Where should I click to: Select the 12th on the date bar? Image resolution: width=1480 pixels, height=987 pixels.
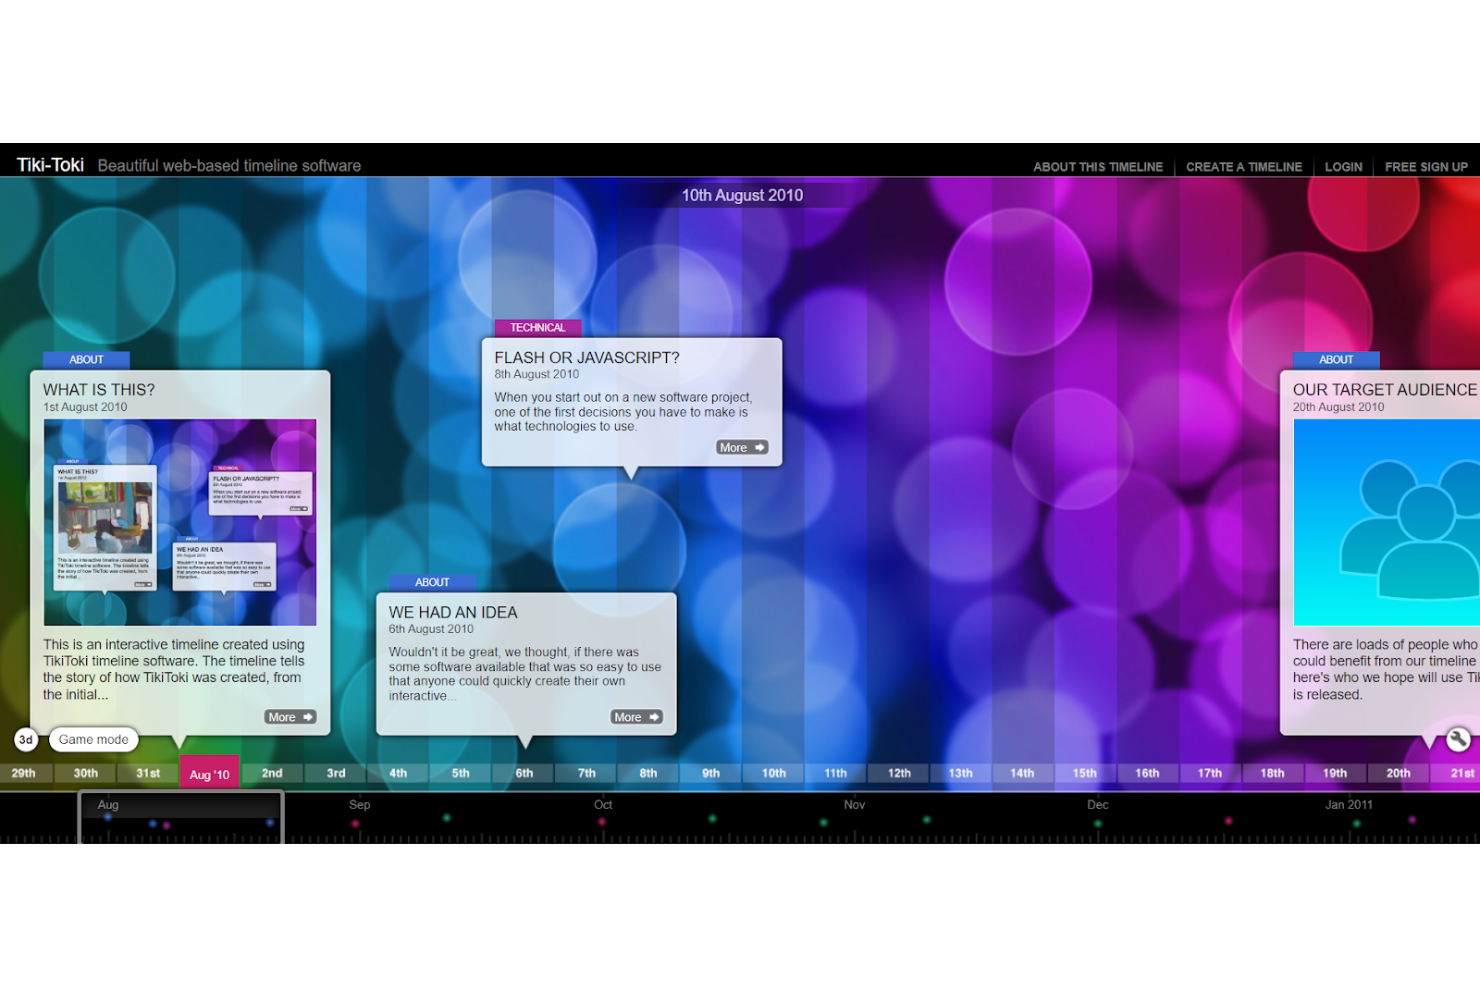(x=899, y=773)
